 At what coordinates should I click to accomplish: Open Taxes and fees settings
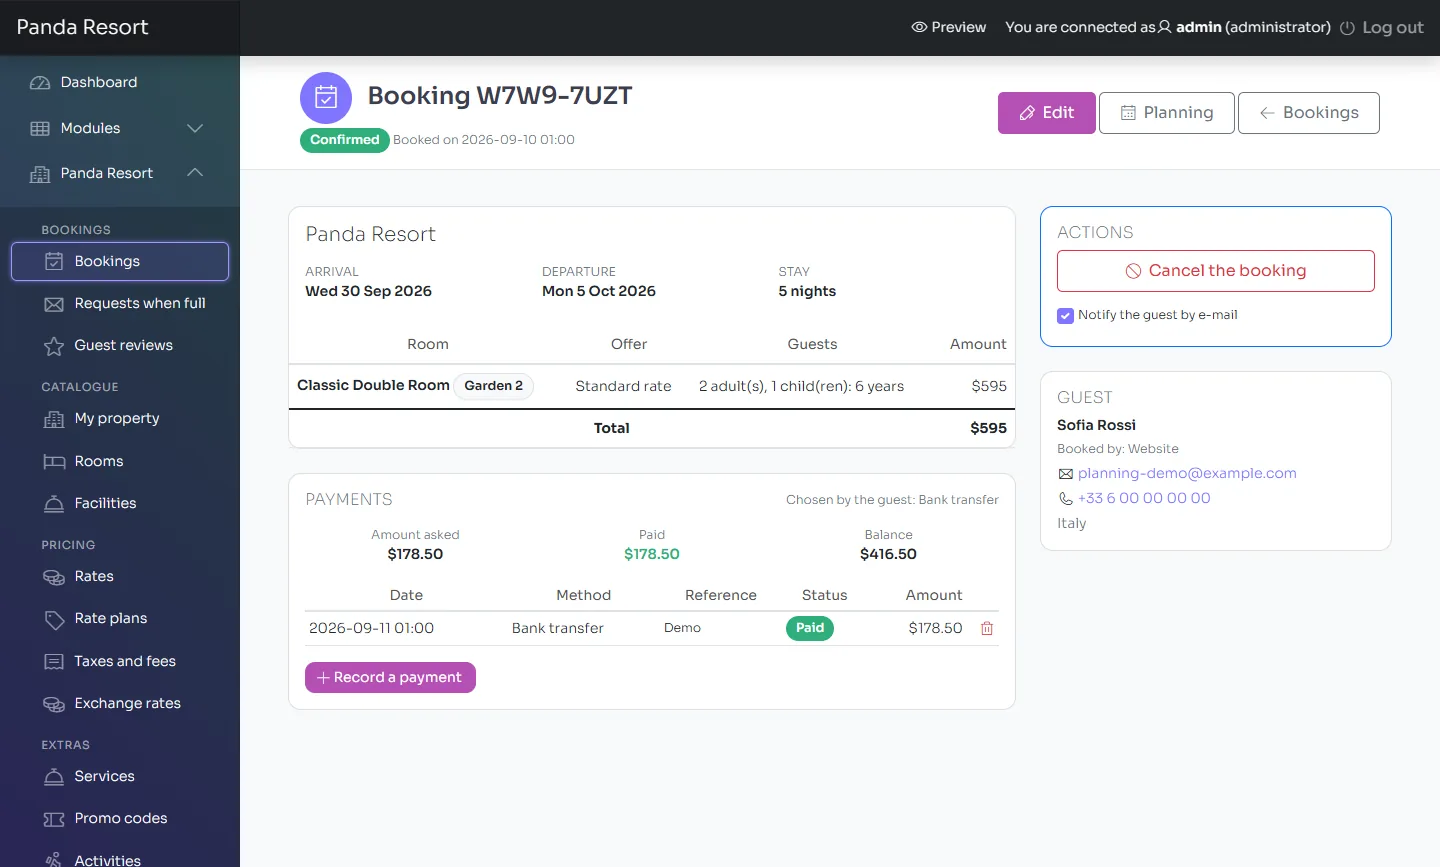click(125, 661)
